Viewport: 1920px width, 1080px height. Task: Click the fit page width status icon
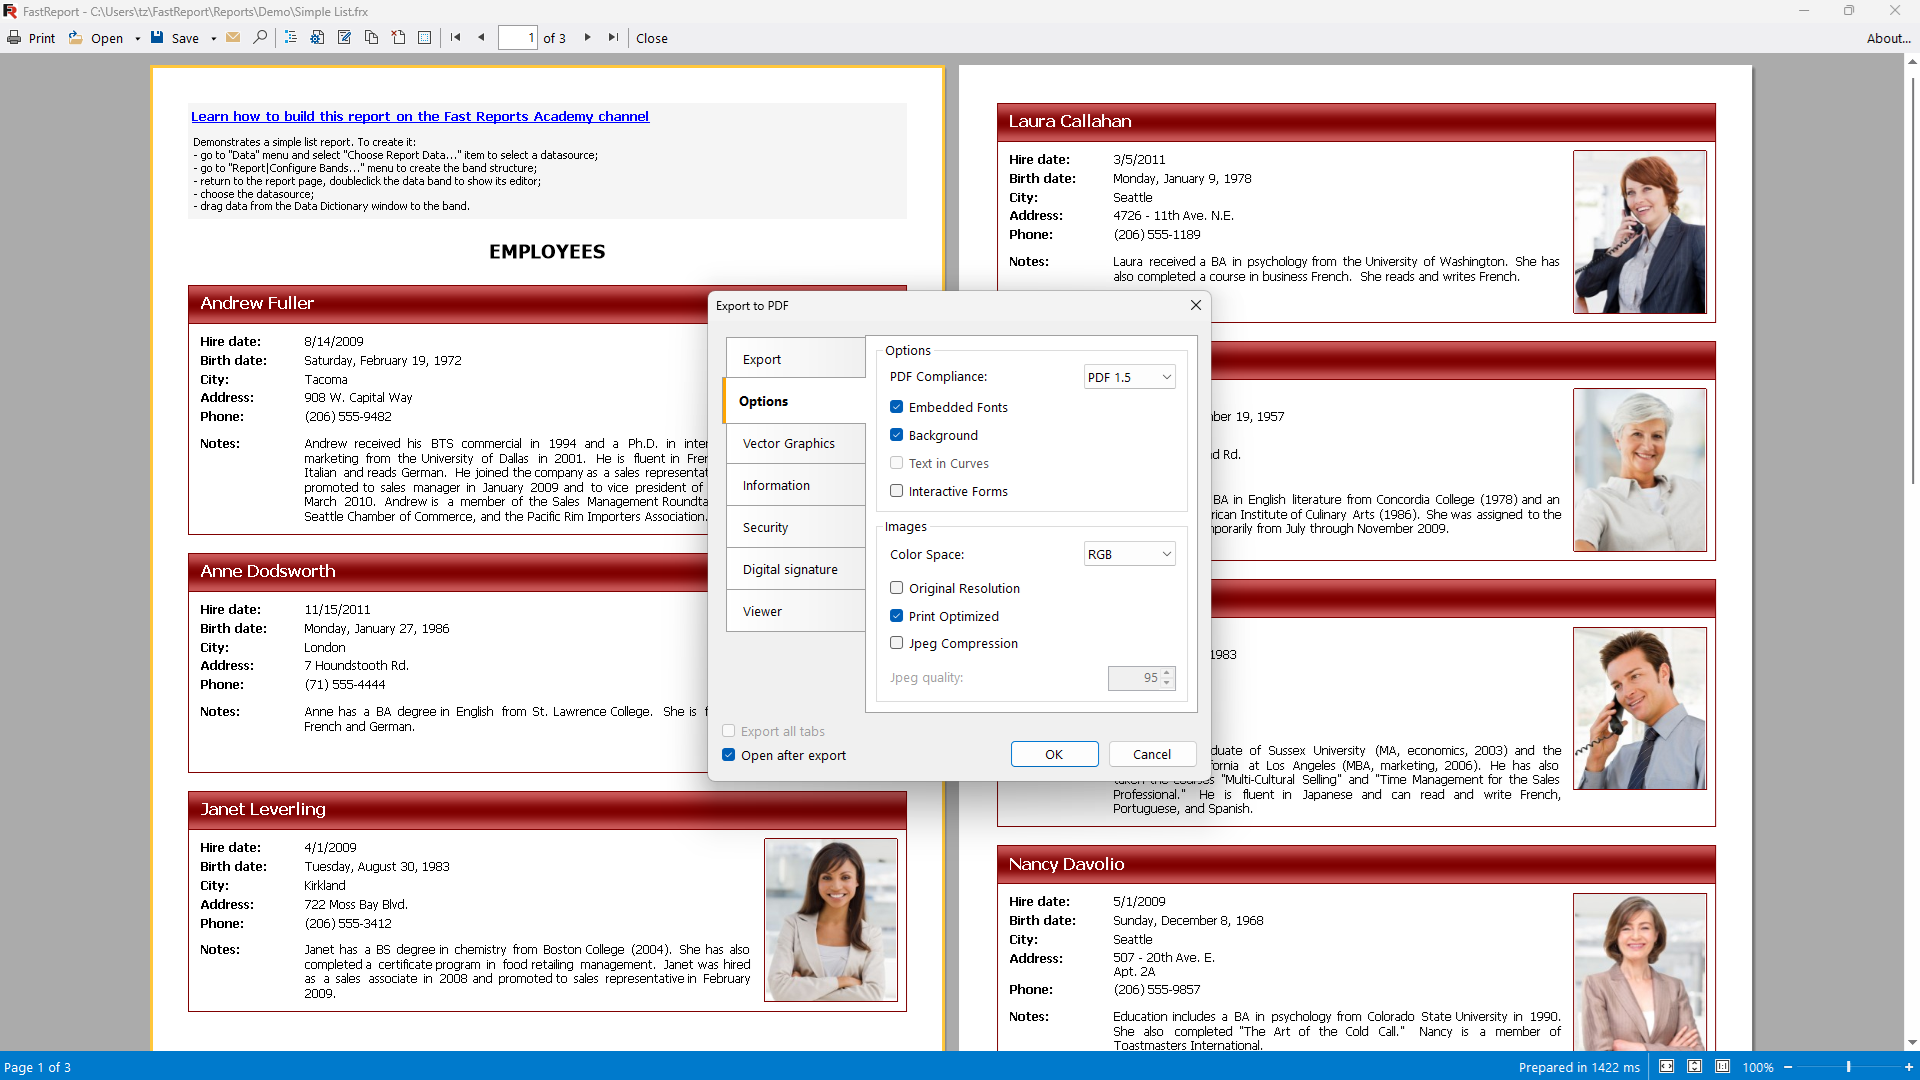coord(1667,1067)
